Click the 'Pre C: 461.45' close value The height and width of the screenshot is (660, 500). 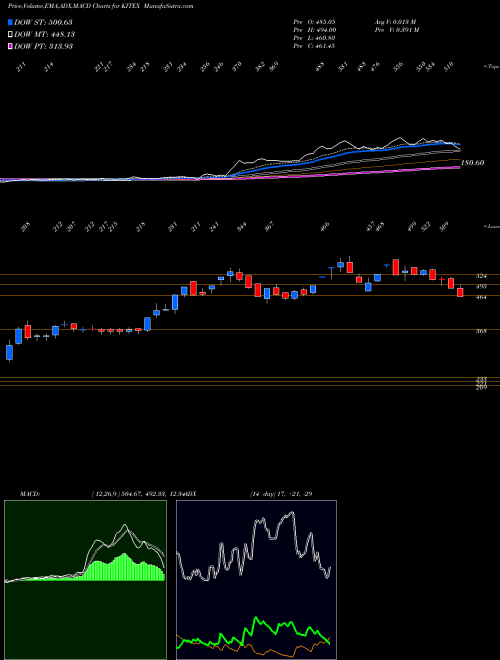(x=314, y=46)
